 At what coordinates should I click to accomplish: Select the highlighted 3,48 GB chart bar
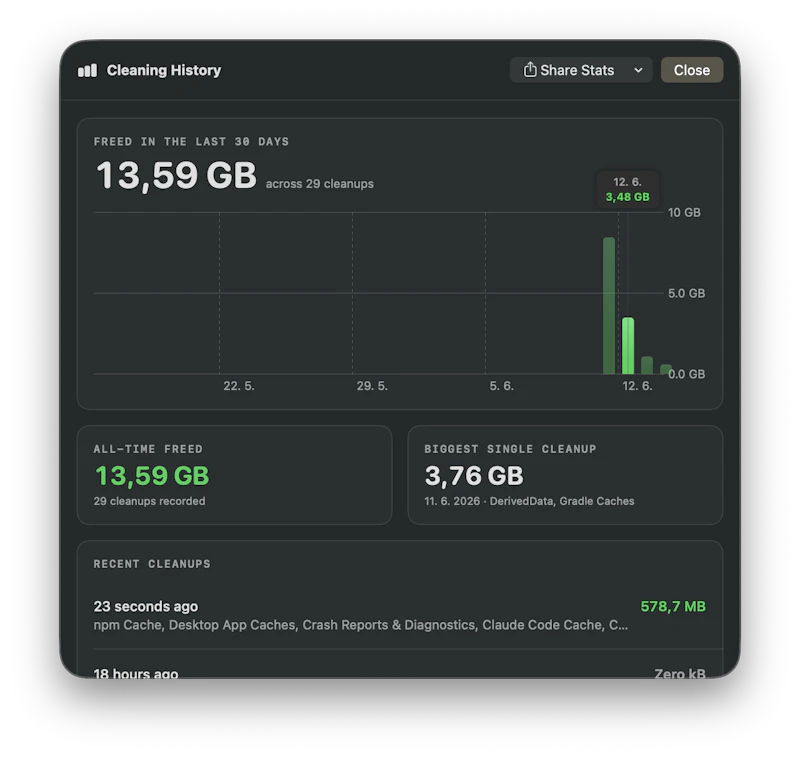(628, 346)
